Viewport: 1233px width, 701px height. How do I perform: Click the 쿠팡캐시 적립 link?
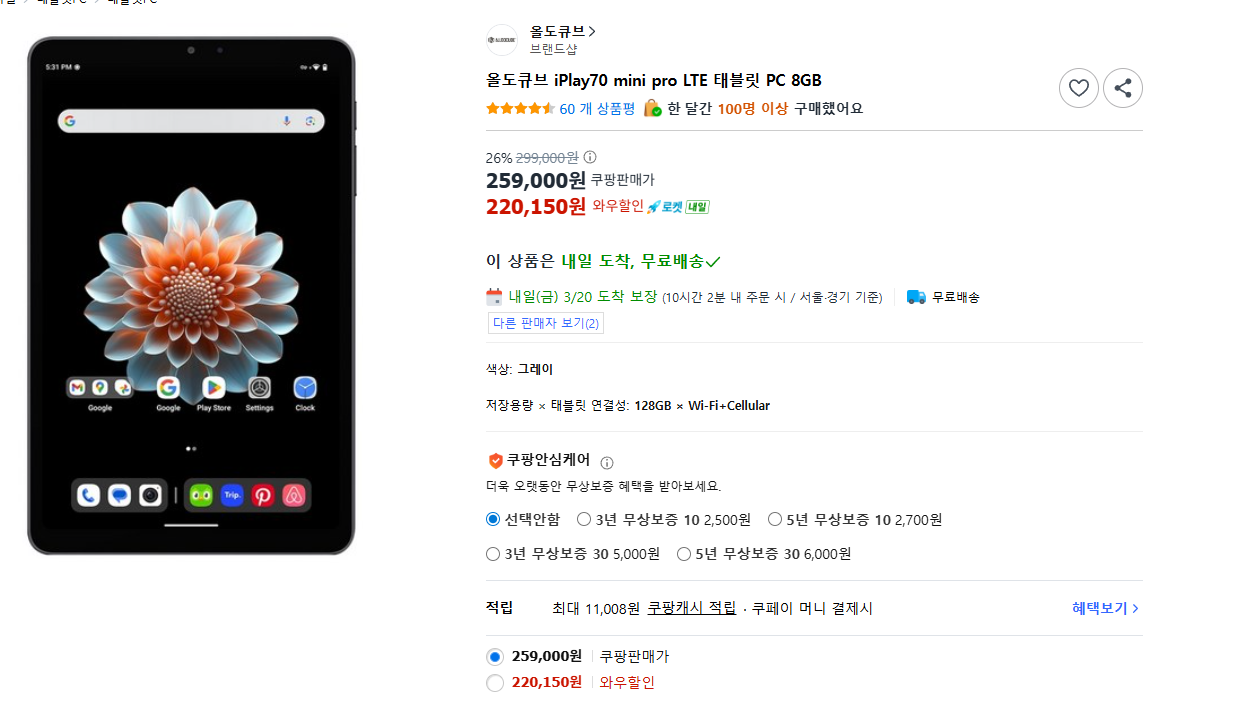click(691, 608)
